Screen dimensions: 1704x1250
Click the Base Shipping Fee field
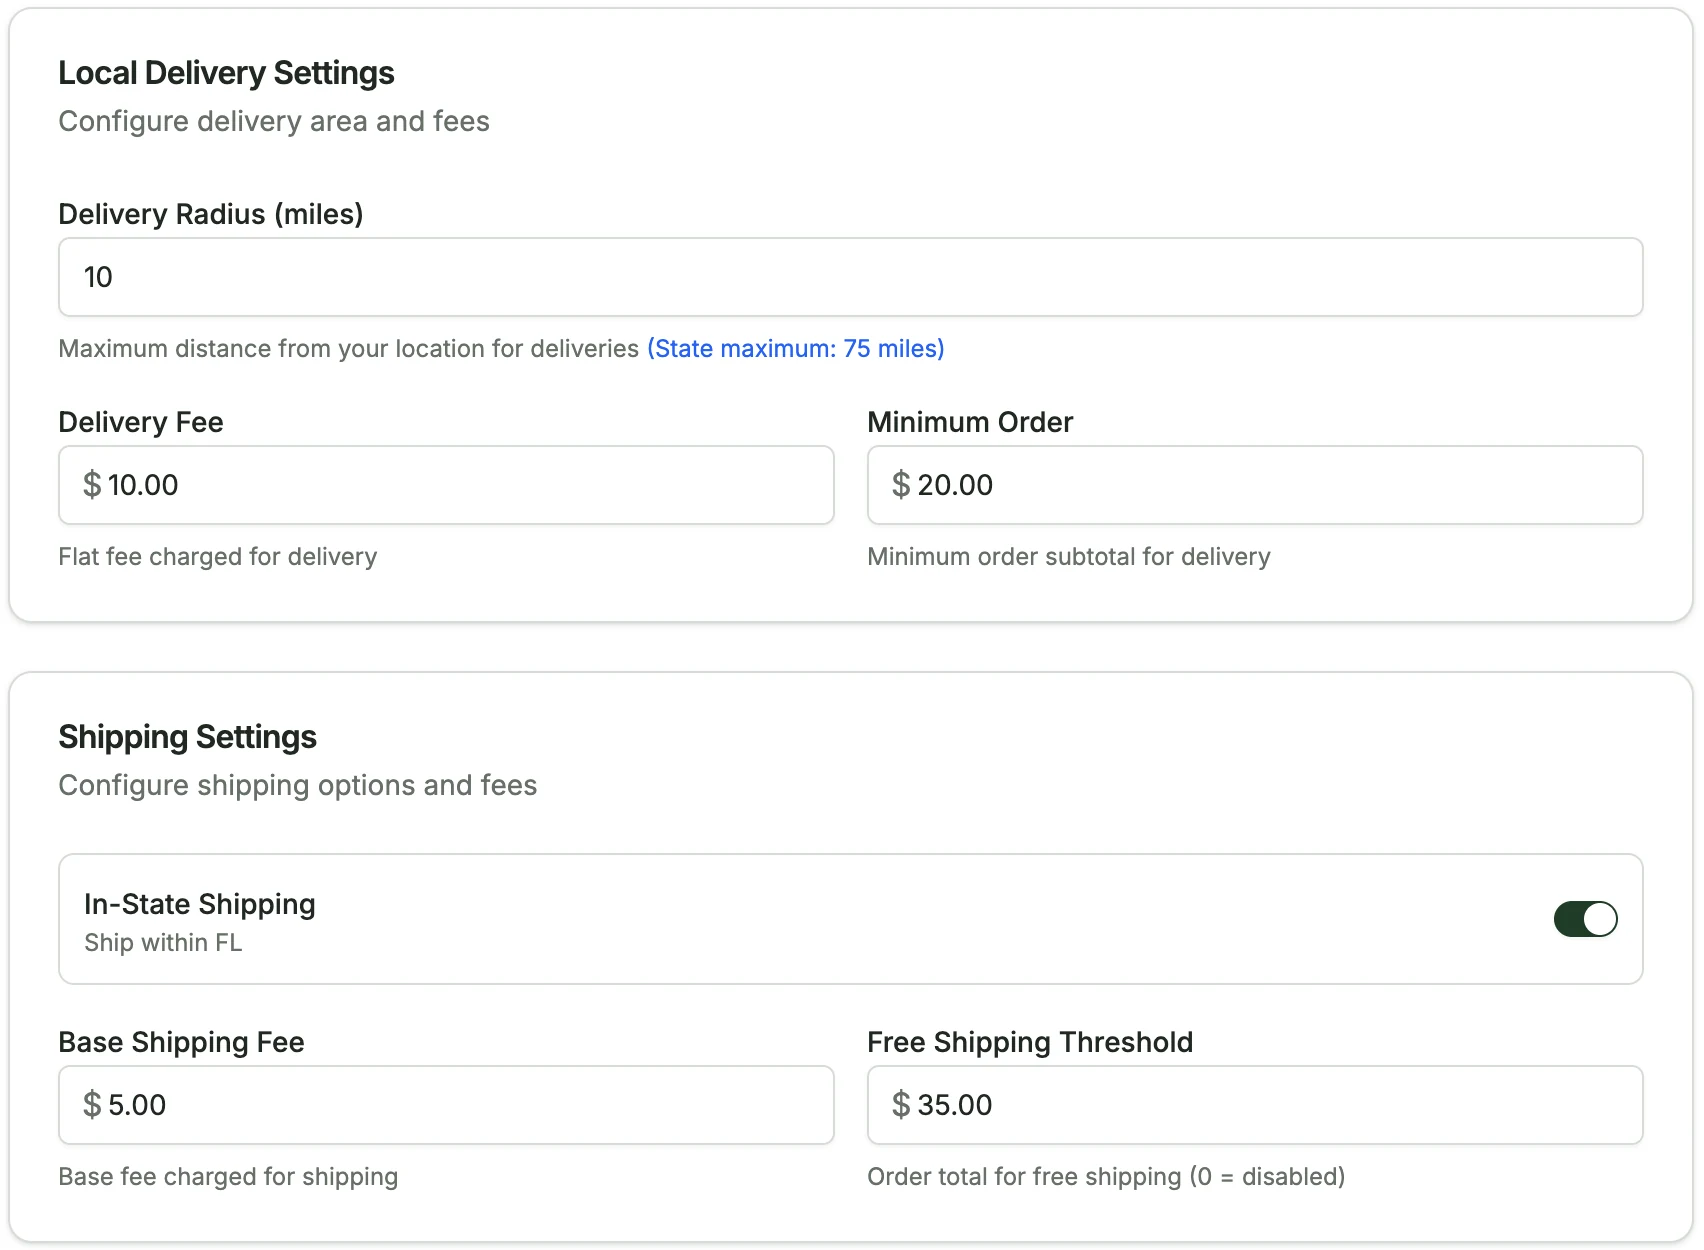point(446,1105)
